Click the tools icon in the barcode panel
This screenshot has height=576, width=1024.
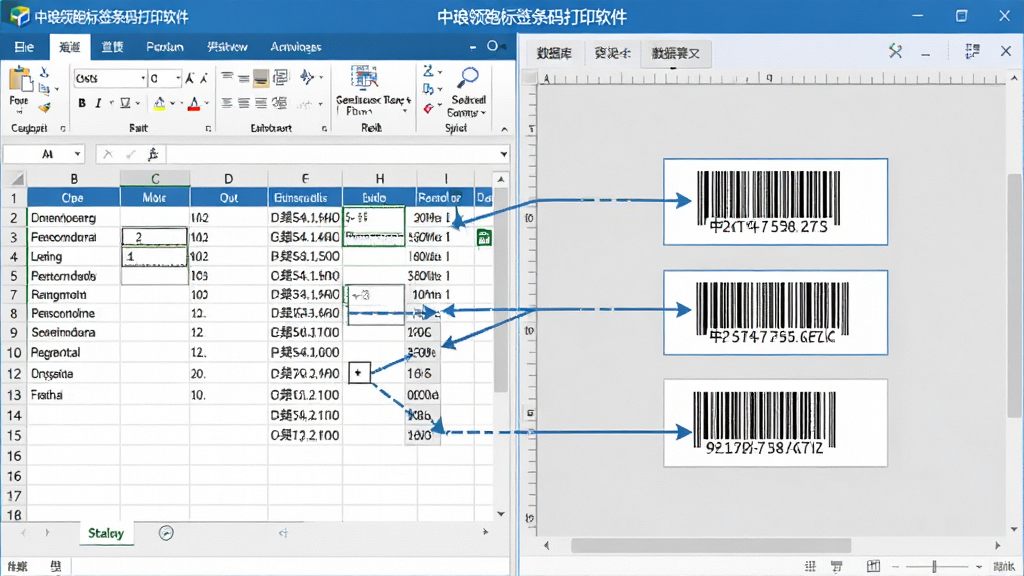895,51
